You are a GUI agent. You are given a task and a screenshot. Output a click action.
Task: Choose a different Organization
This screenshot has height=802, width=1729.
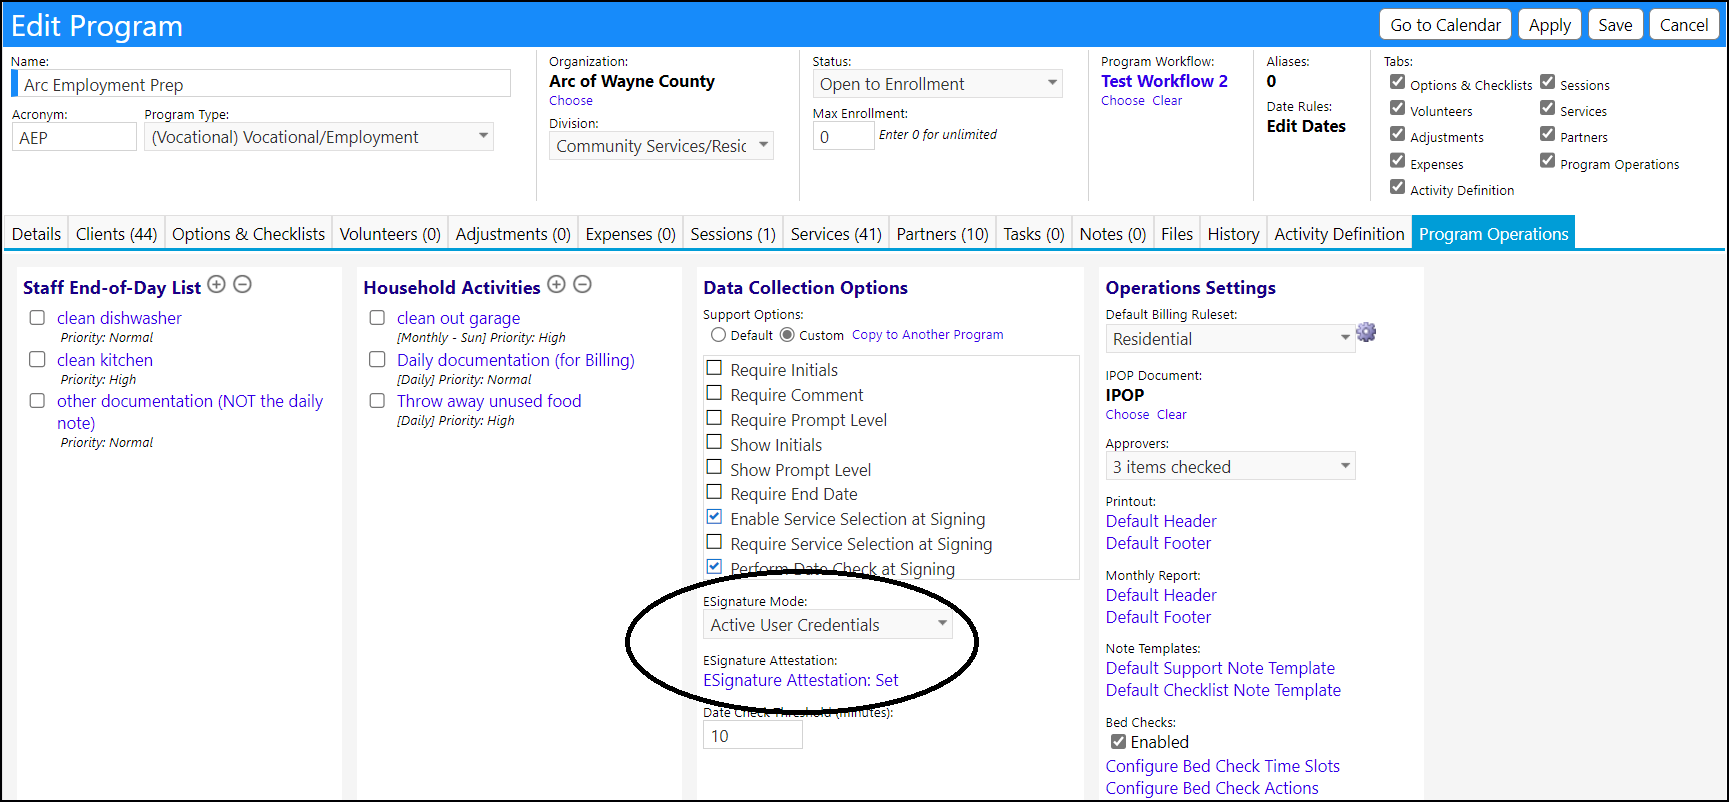(x=571, y=101)
